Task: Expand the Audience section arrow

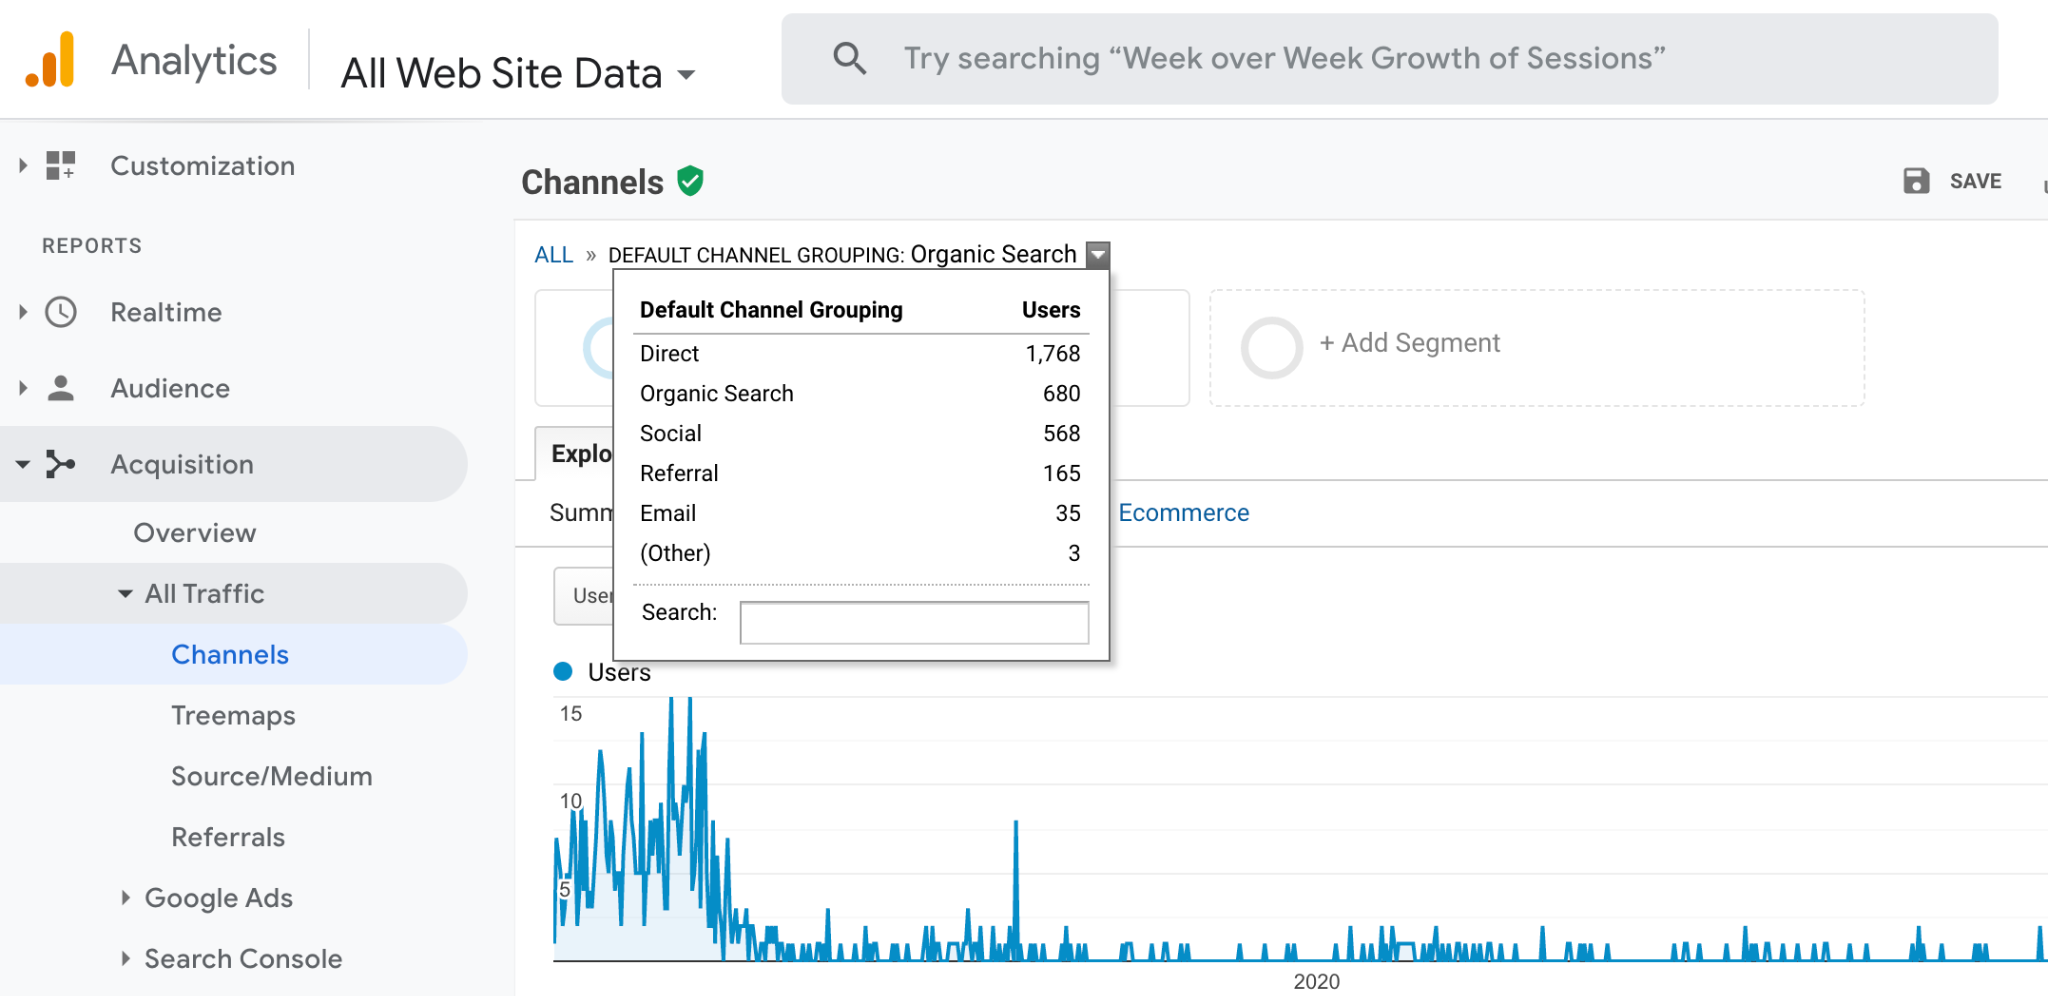Action: tap(23, 388)
